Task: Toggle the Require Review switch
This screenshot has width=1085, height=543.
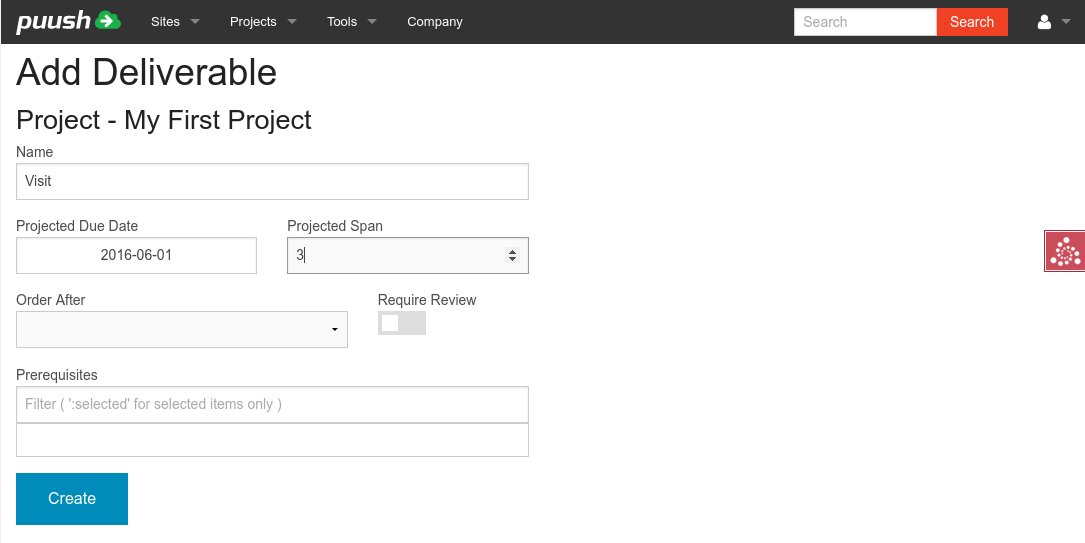Action: (x=401, y=323)
